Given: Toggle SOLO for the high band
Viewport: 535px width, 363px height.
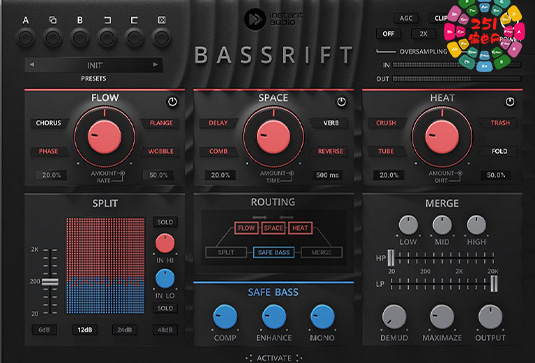Looking at the screenshot, I should click(165, 222).
